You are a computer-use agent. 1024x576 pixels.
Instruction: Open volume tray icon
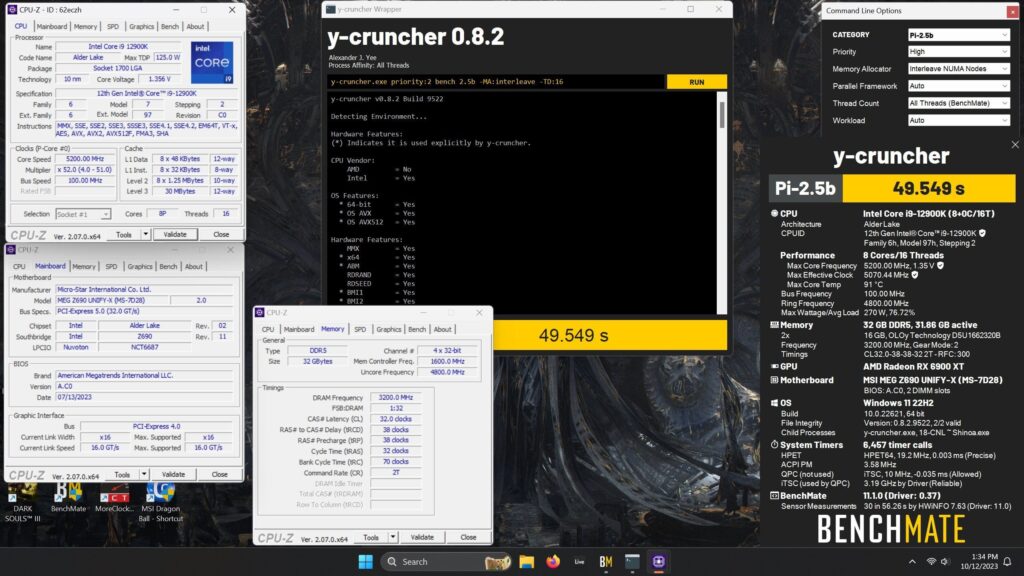946,562
